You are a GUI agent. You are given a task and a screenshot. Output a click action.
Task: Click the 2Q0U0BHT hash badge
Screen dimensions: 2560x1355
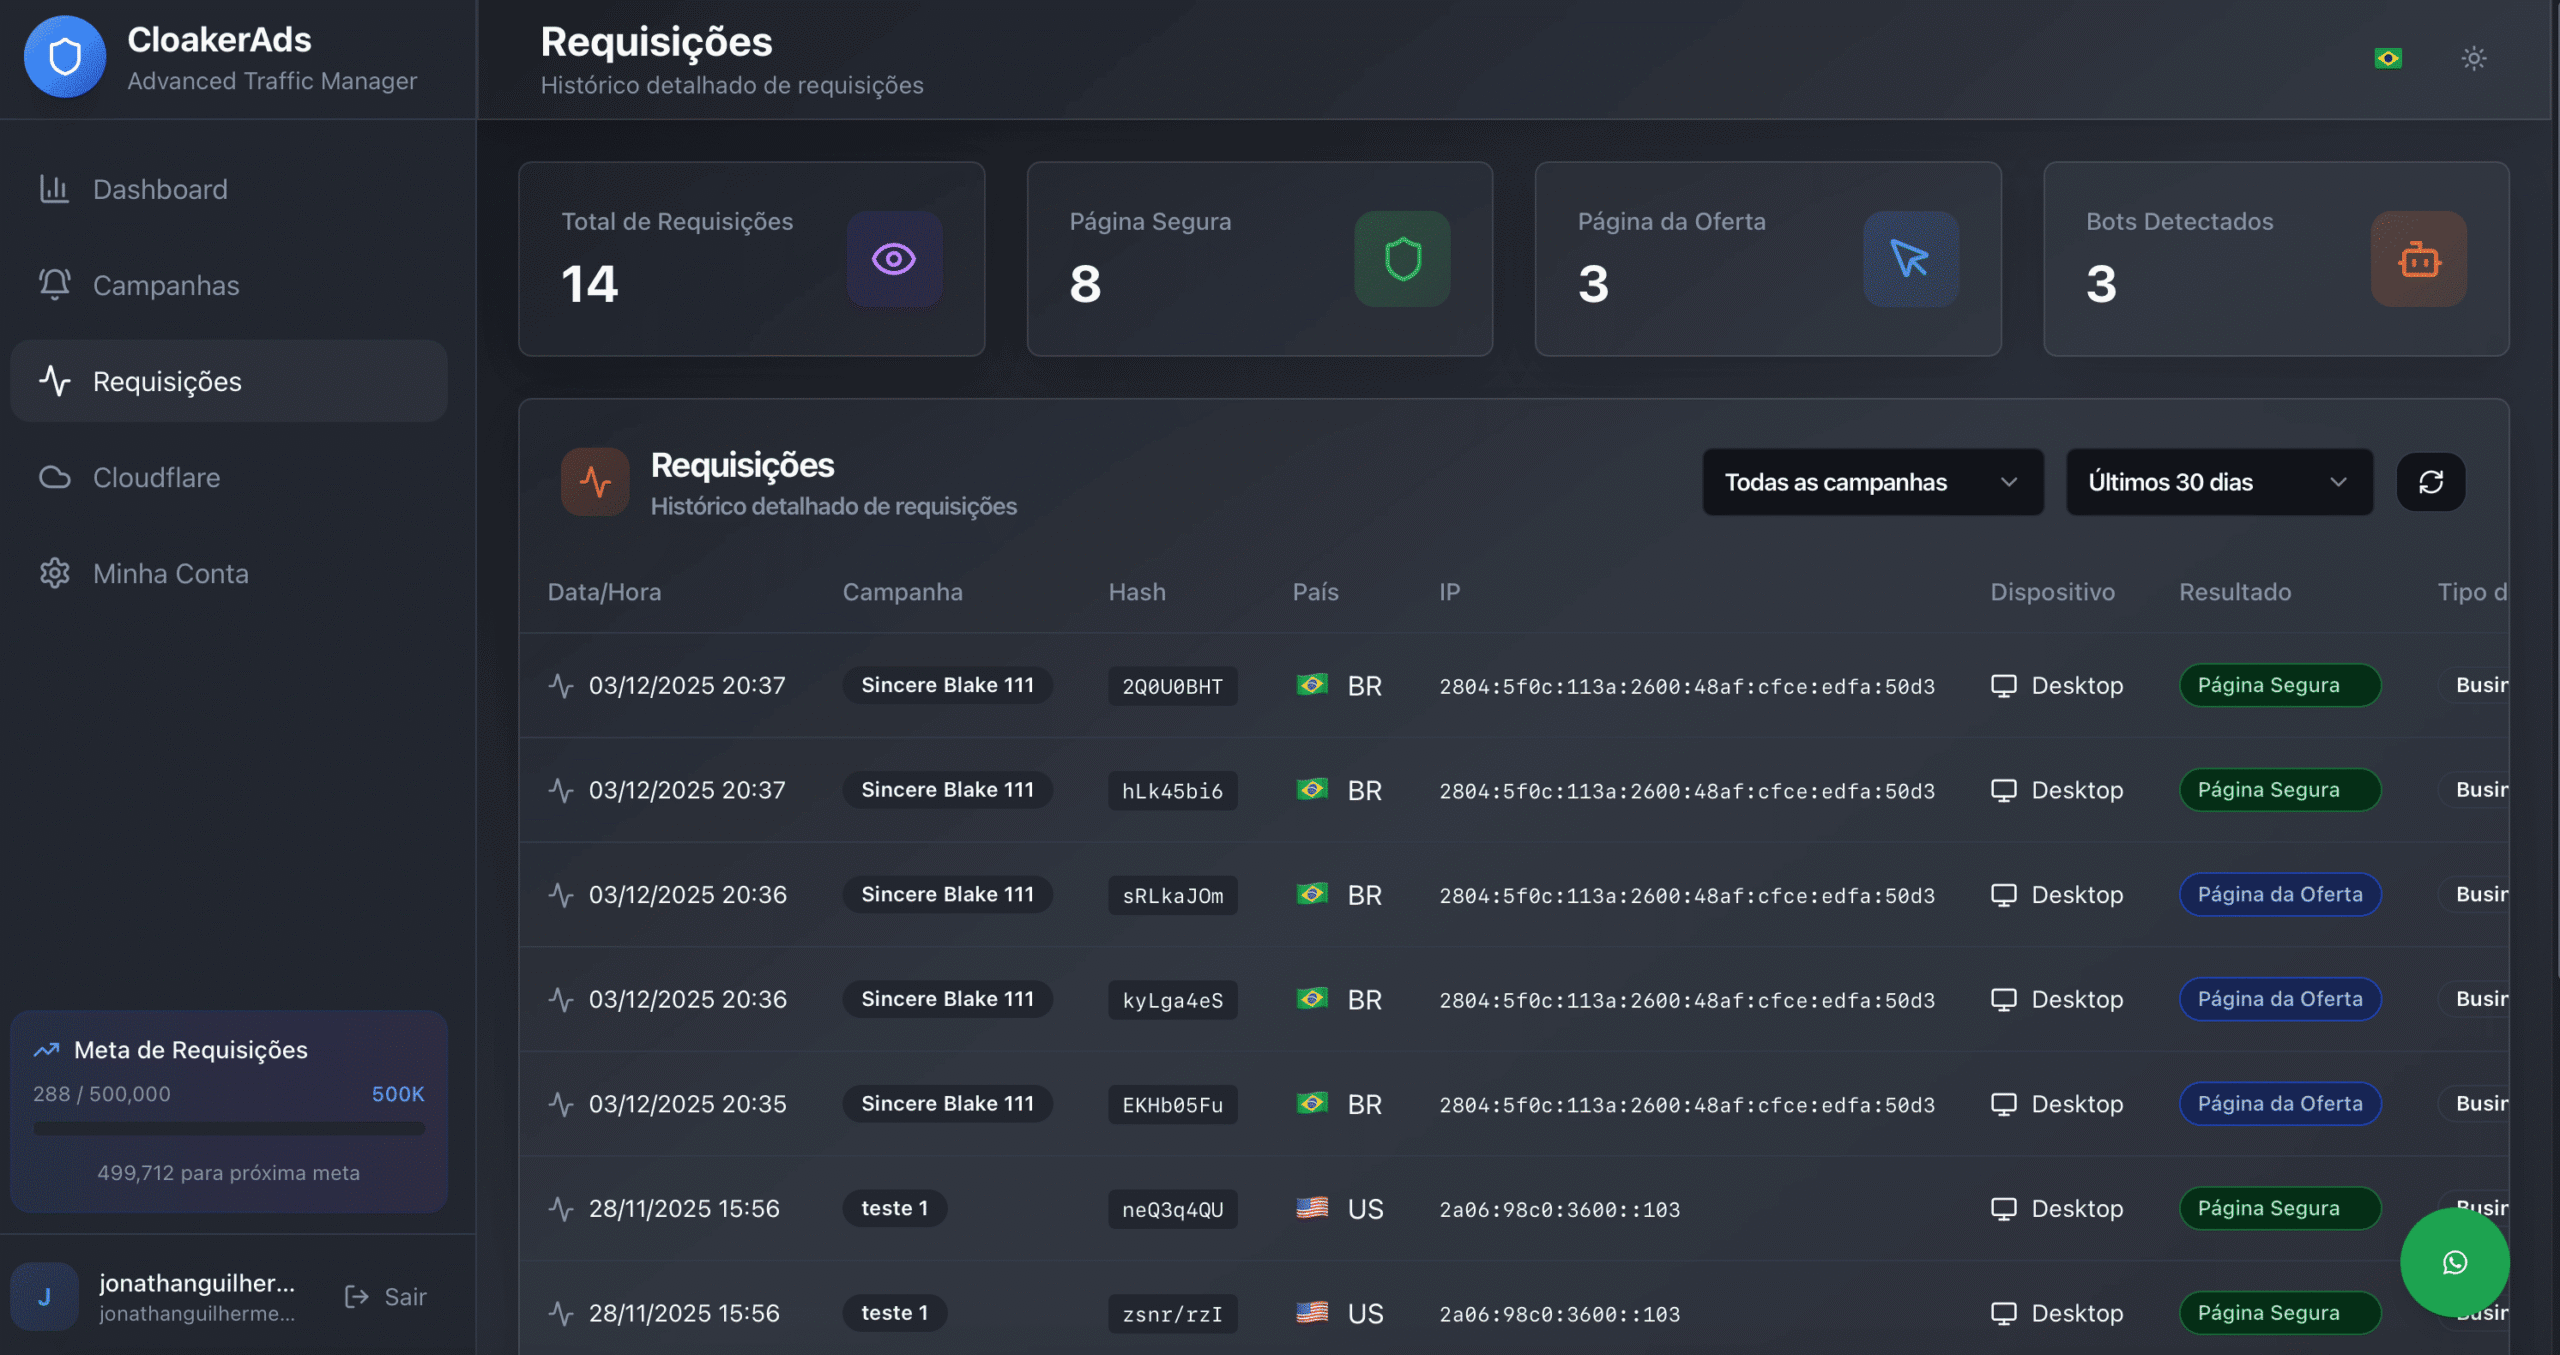1172,686
